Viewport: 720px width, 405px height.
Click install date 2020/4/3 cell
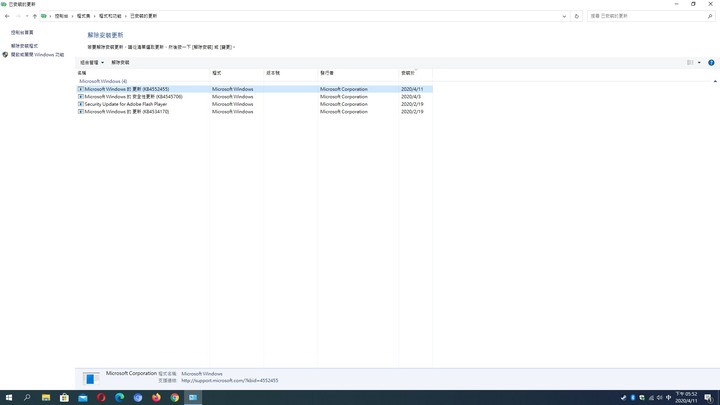click(x=411, y=97)
